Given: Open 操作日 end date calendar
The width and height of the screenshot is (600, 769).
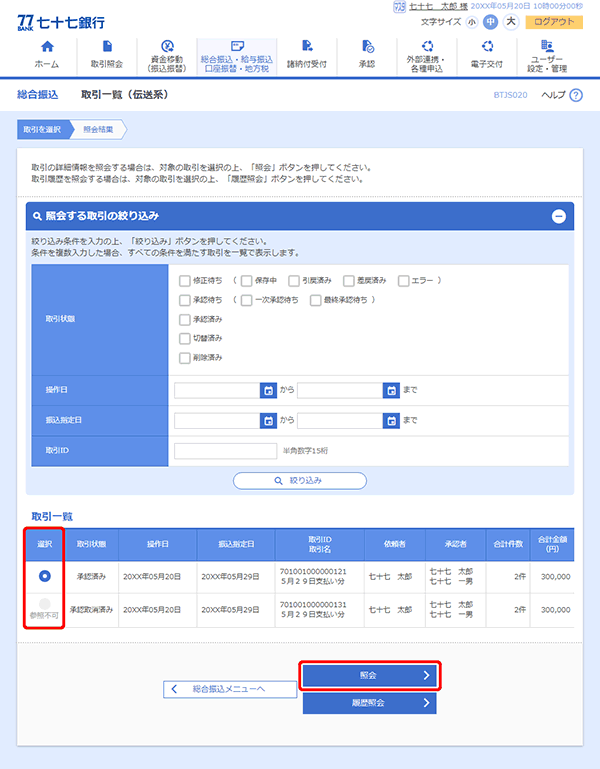Looking at the screenshot, I should 391,390.
